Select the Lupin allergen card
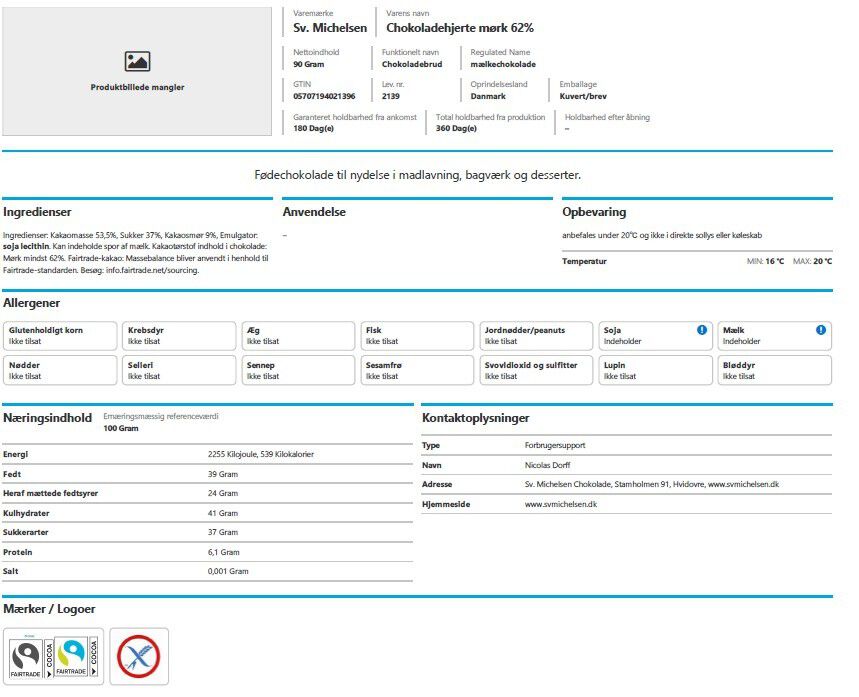Image resolution: width=859 pixels, height=697 pixels. click(x=655, y=370)
